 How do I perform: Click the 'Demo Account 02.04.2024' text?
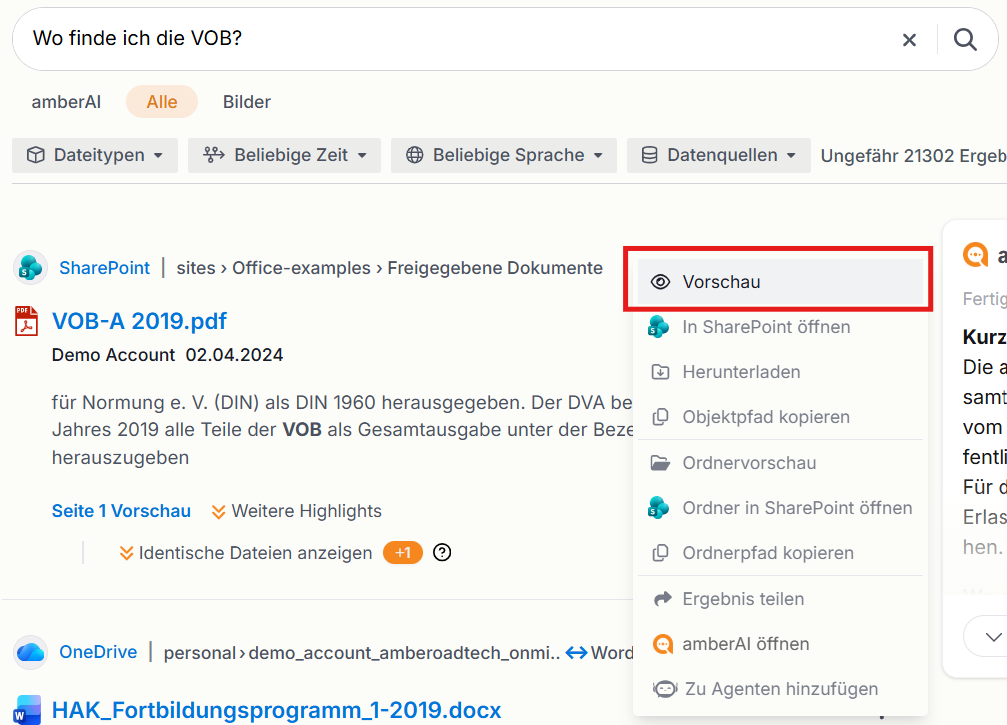click(167, 355)
